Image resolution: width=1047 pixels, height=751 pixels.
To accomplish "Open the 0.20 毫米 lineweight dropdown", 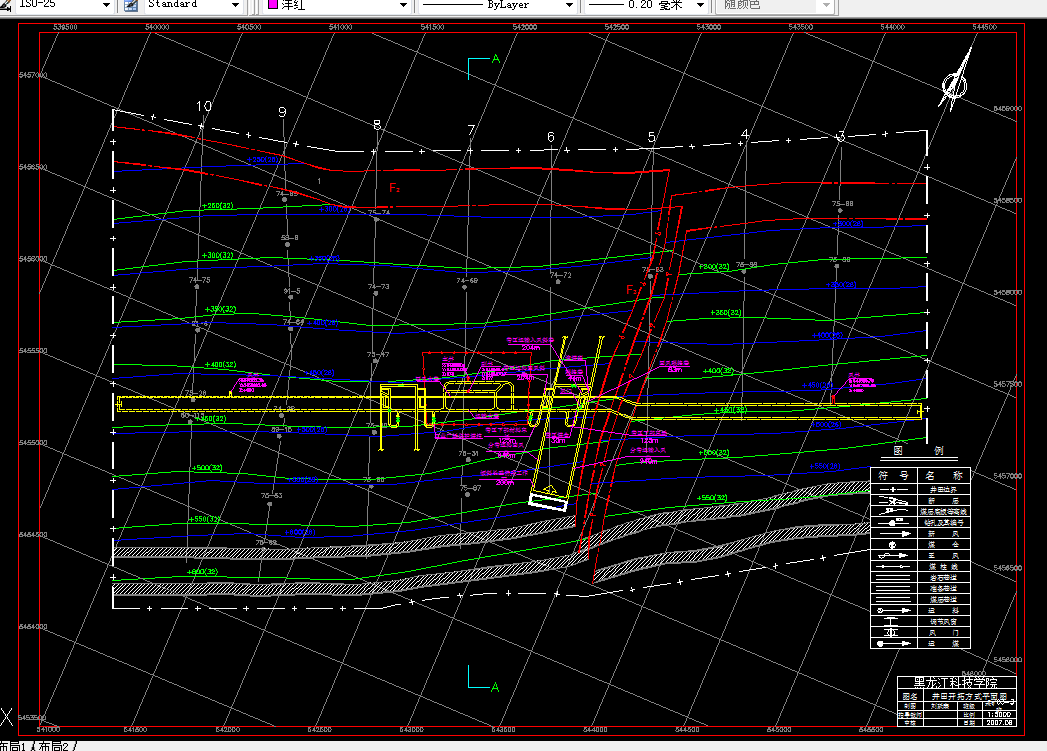I will pyautogui.click(x=700, y=5).
